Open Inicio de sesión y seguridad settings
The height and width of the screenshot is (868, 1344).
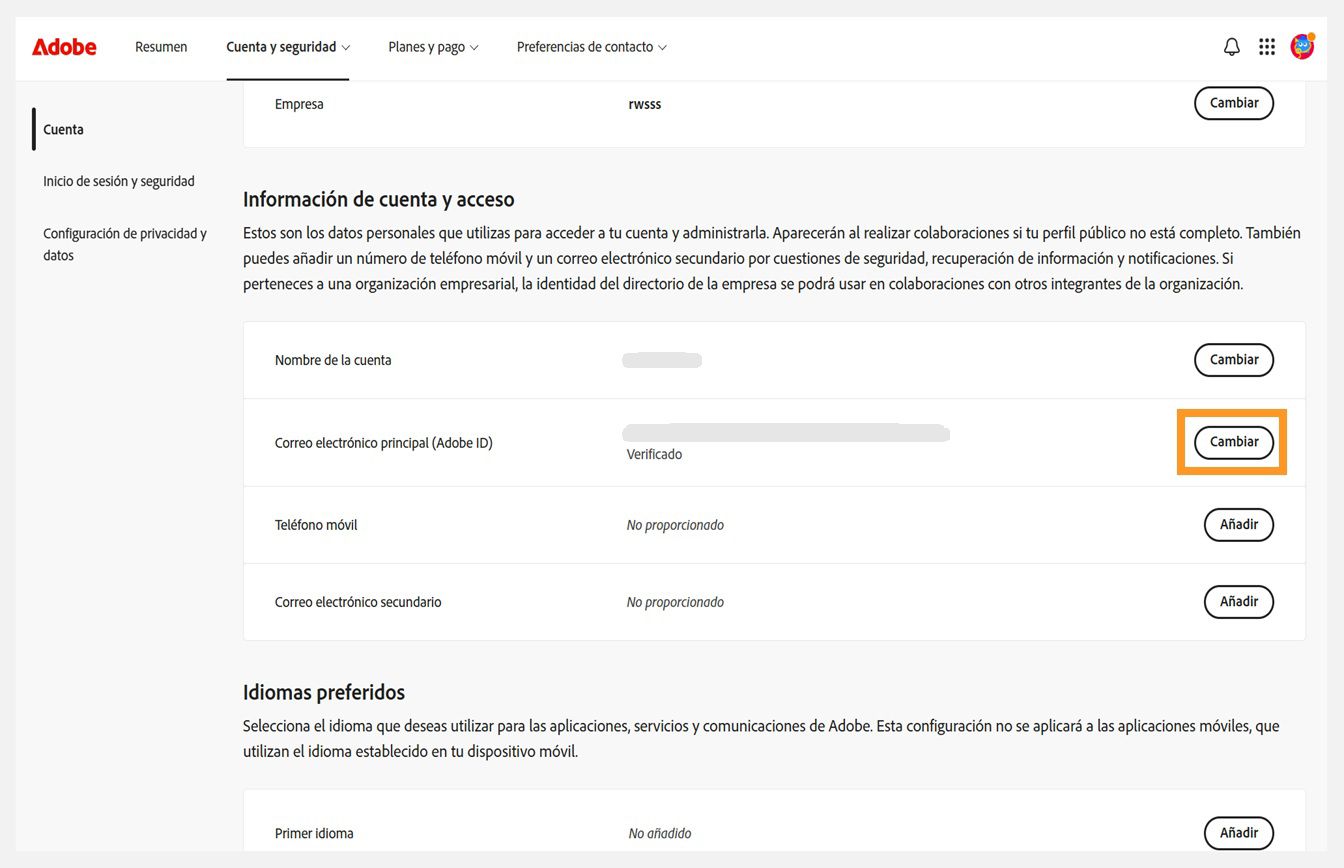(118, 181)
